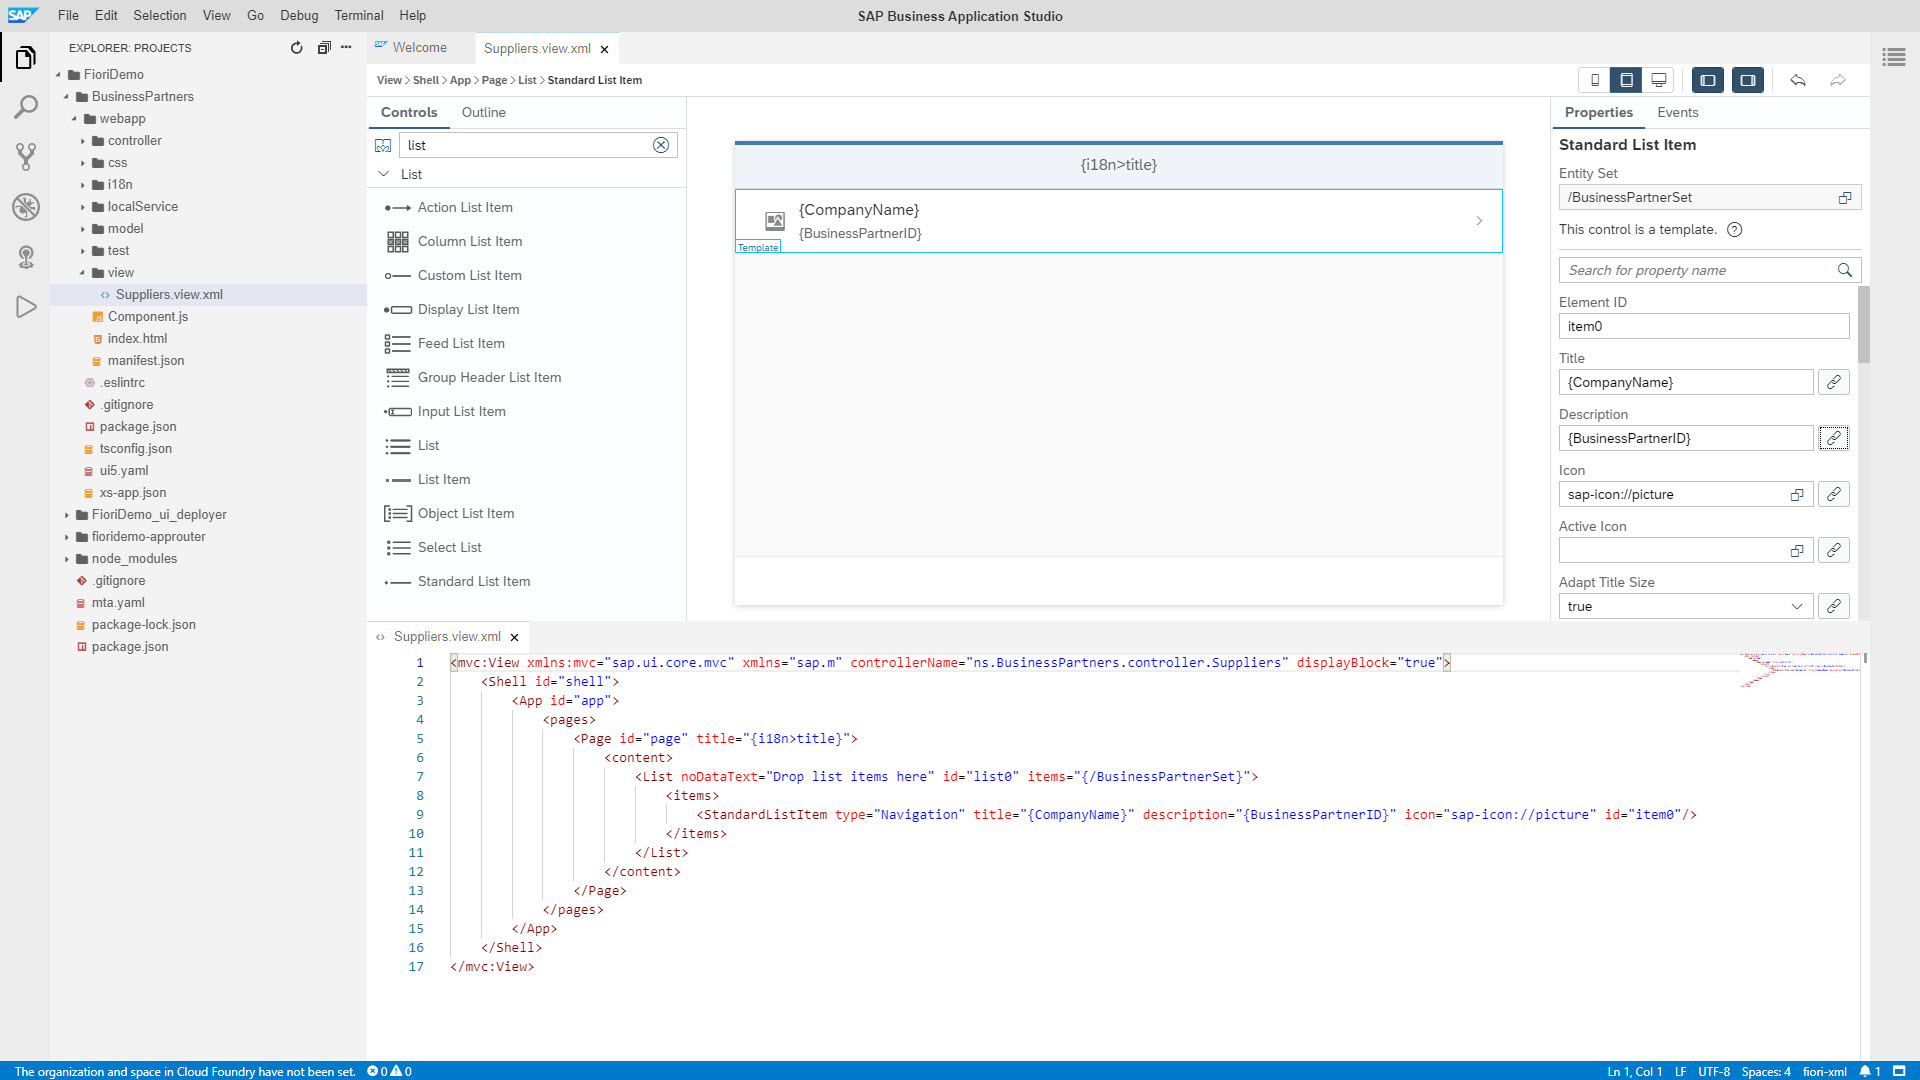
Task: Open value help for Active Icon field
Action: coord(1797,550)
